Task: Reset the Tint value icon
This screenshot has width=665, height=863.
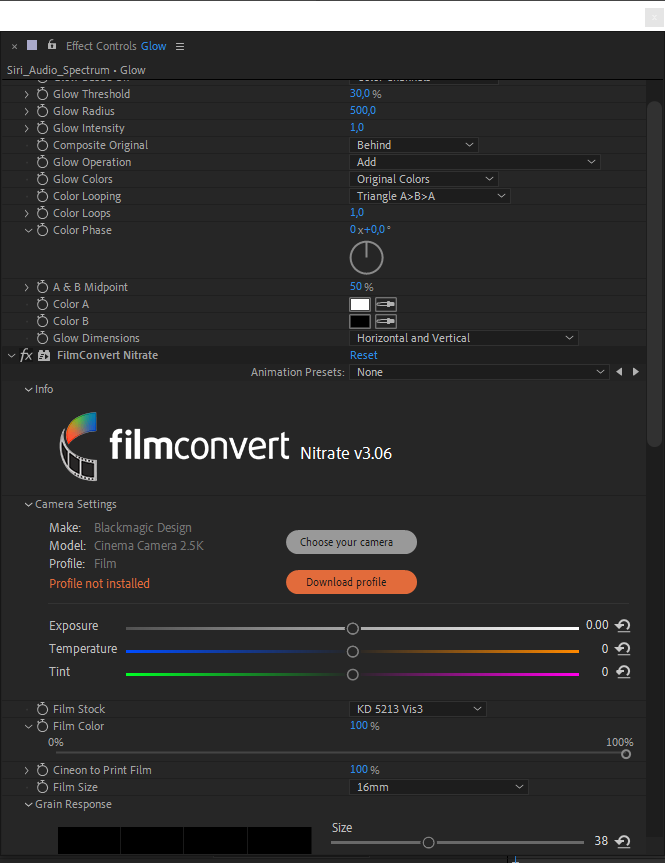Action: point(623,671)
